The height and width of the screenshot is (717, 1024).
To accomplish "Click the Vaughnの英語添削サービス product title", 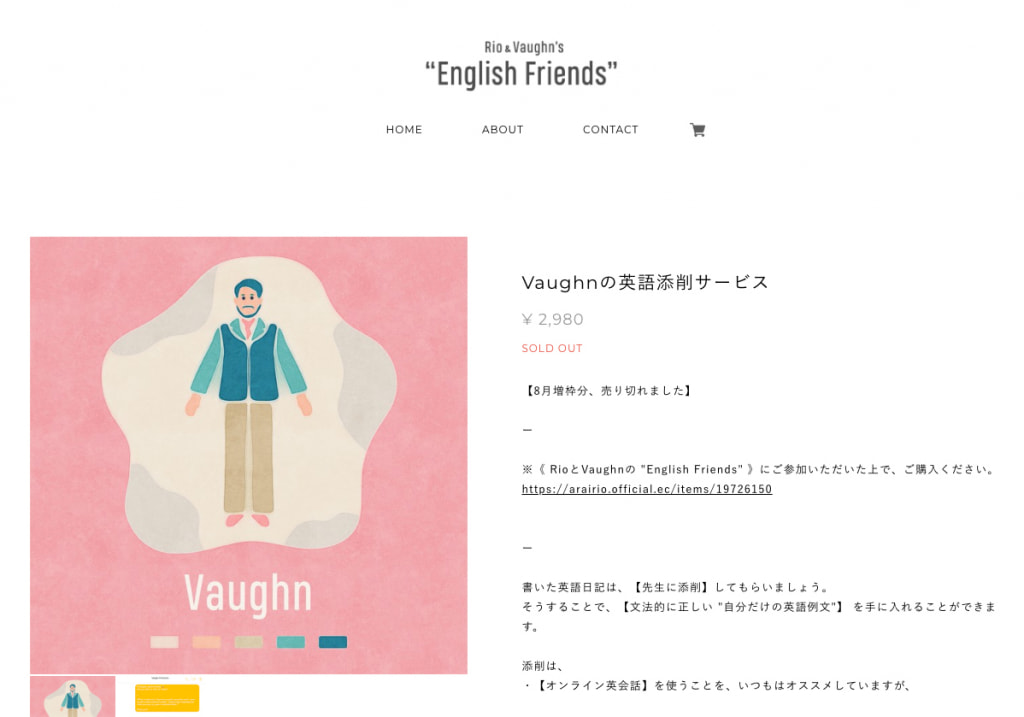I will 645,282.
